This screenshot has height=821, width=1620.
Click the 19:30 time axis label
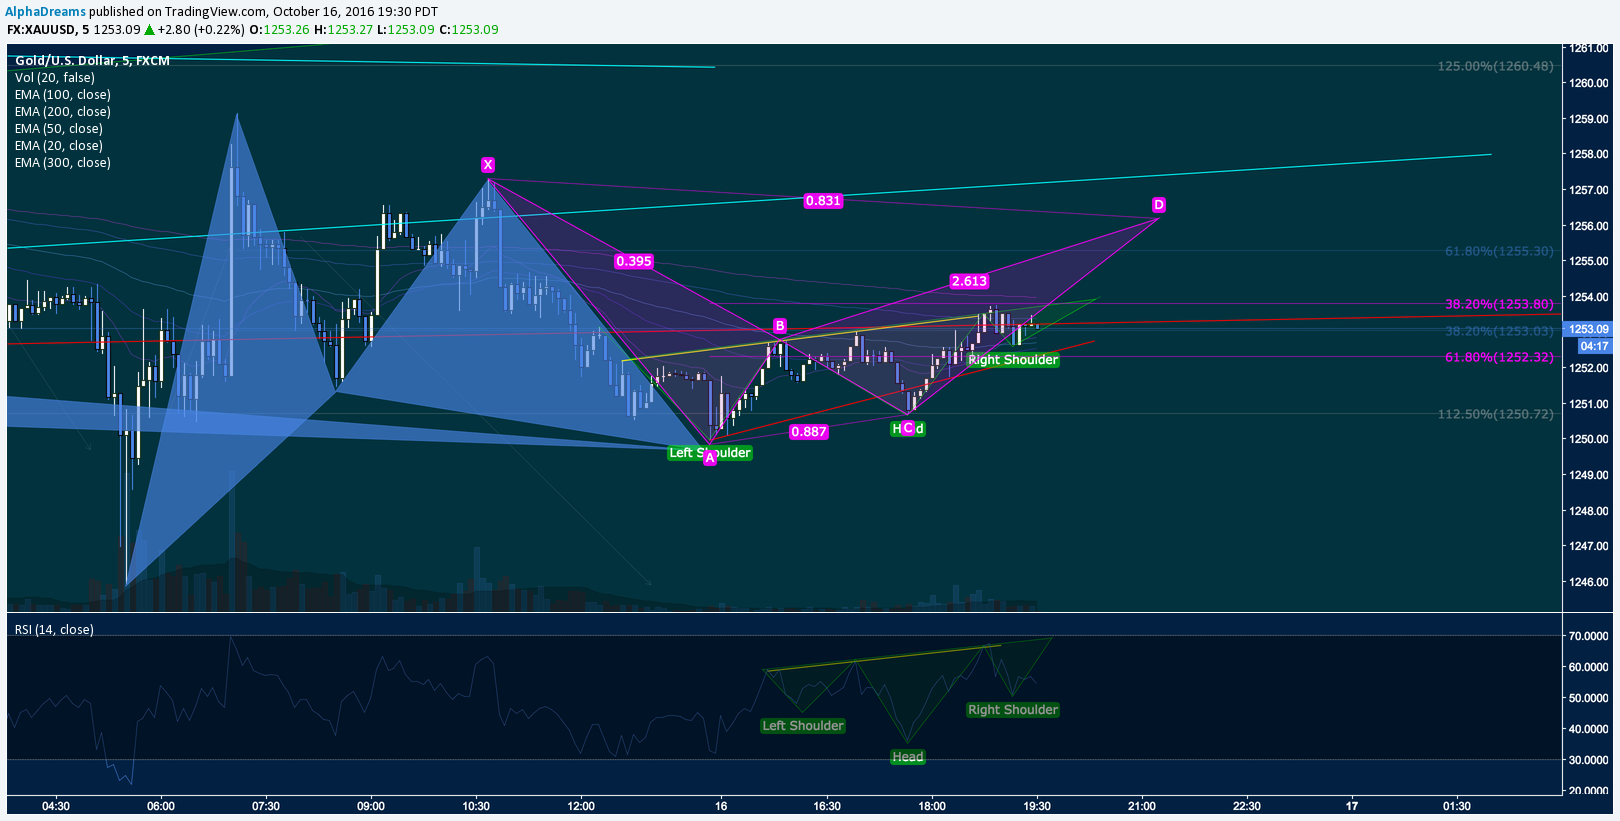point(1037,806)
